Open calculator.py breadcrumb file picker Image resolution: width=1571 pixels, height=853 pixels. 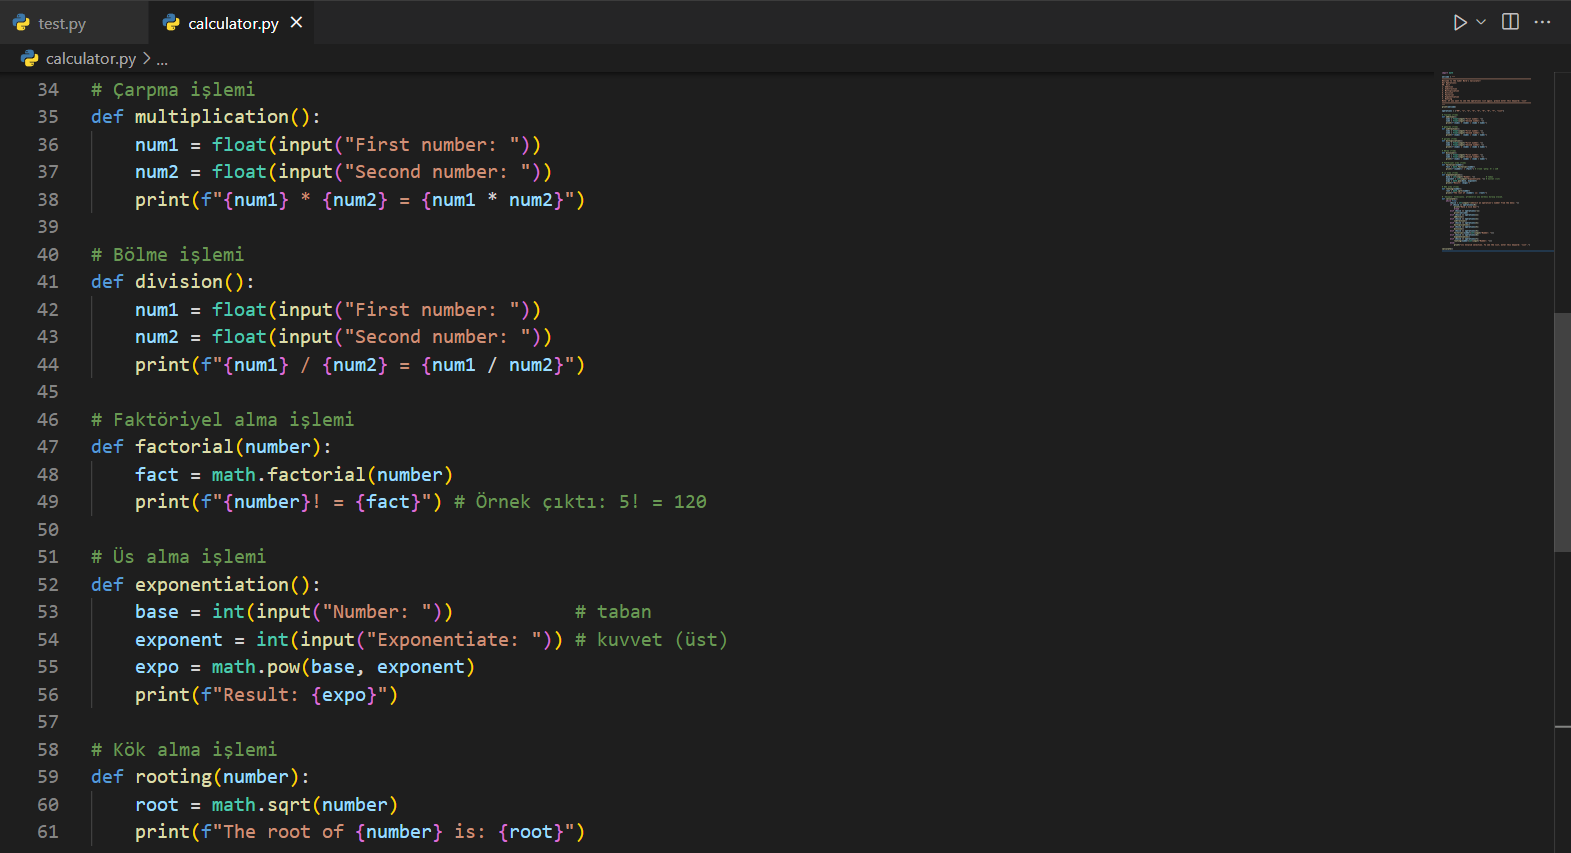pyautogui.click(x=90, y=59)
